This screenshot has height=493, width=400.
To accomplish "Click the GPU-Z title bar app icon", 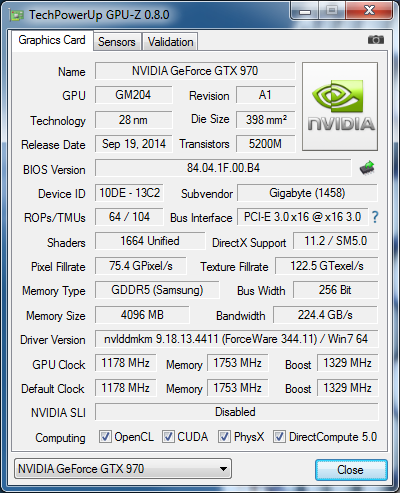I will pos(17,15).
